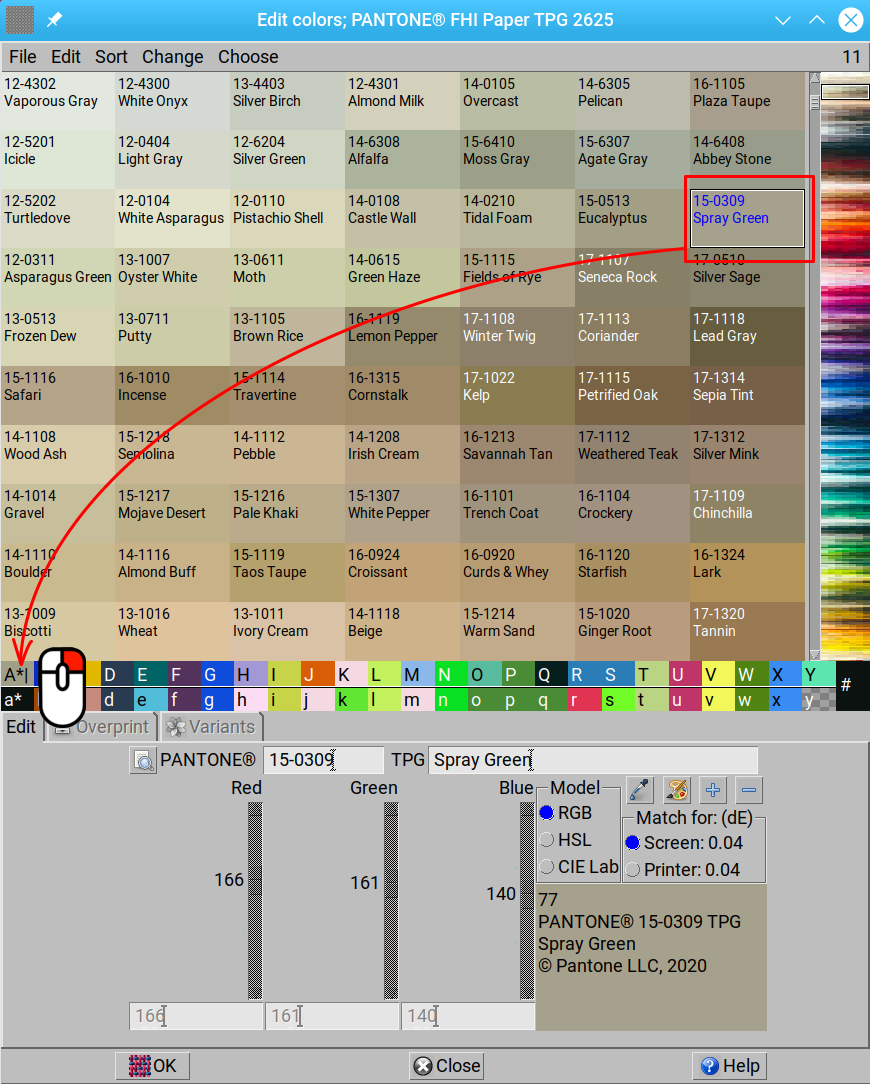Screen dimensions: 870x1084
Task: Click the weave pattern icon in title bar
Action: pos(20,19)
